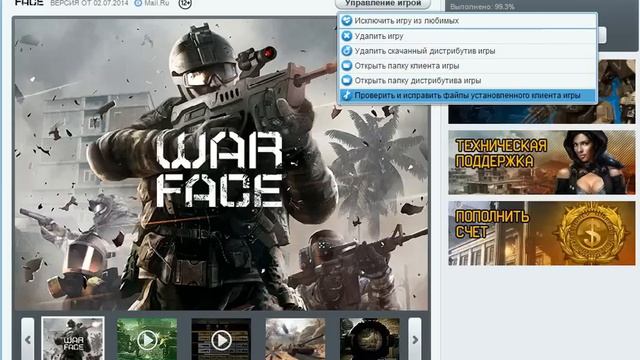
Task: Click Проверить и исправить файлы установленного клиента
Action: 468,96
